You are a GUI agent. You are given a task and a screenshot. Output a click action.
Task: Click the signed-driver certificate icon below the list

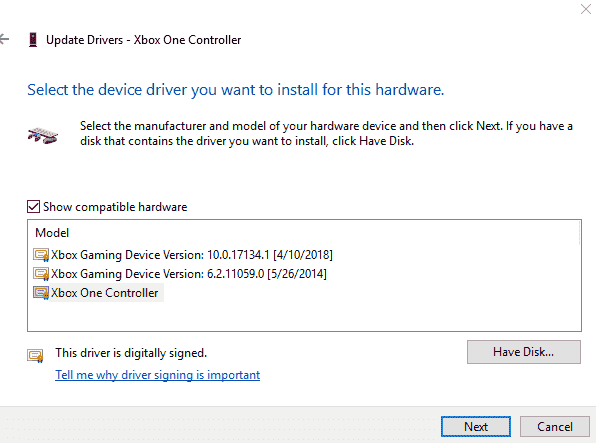tap(35, 356)
